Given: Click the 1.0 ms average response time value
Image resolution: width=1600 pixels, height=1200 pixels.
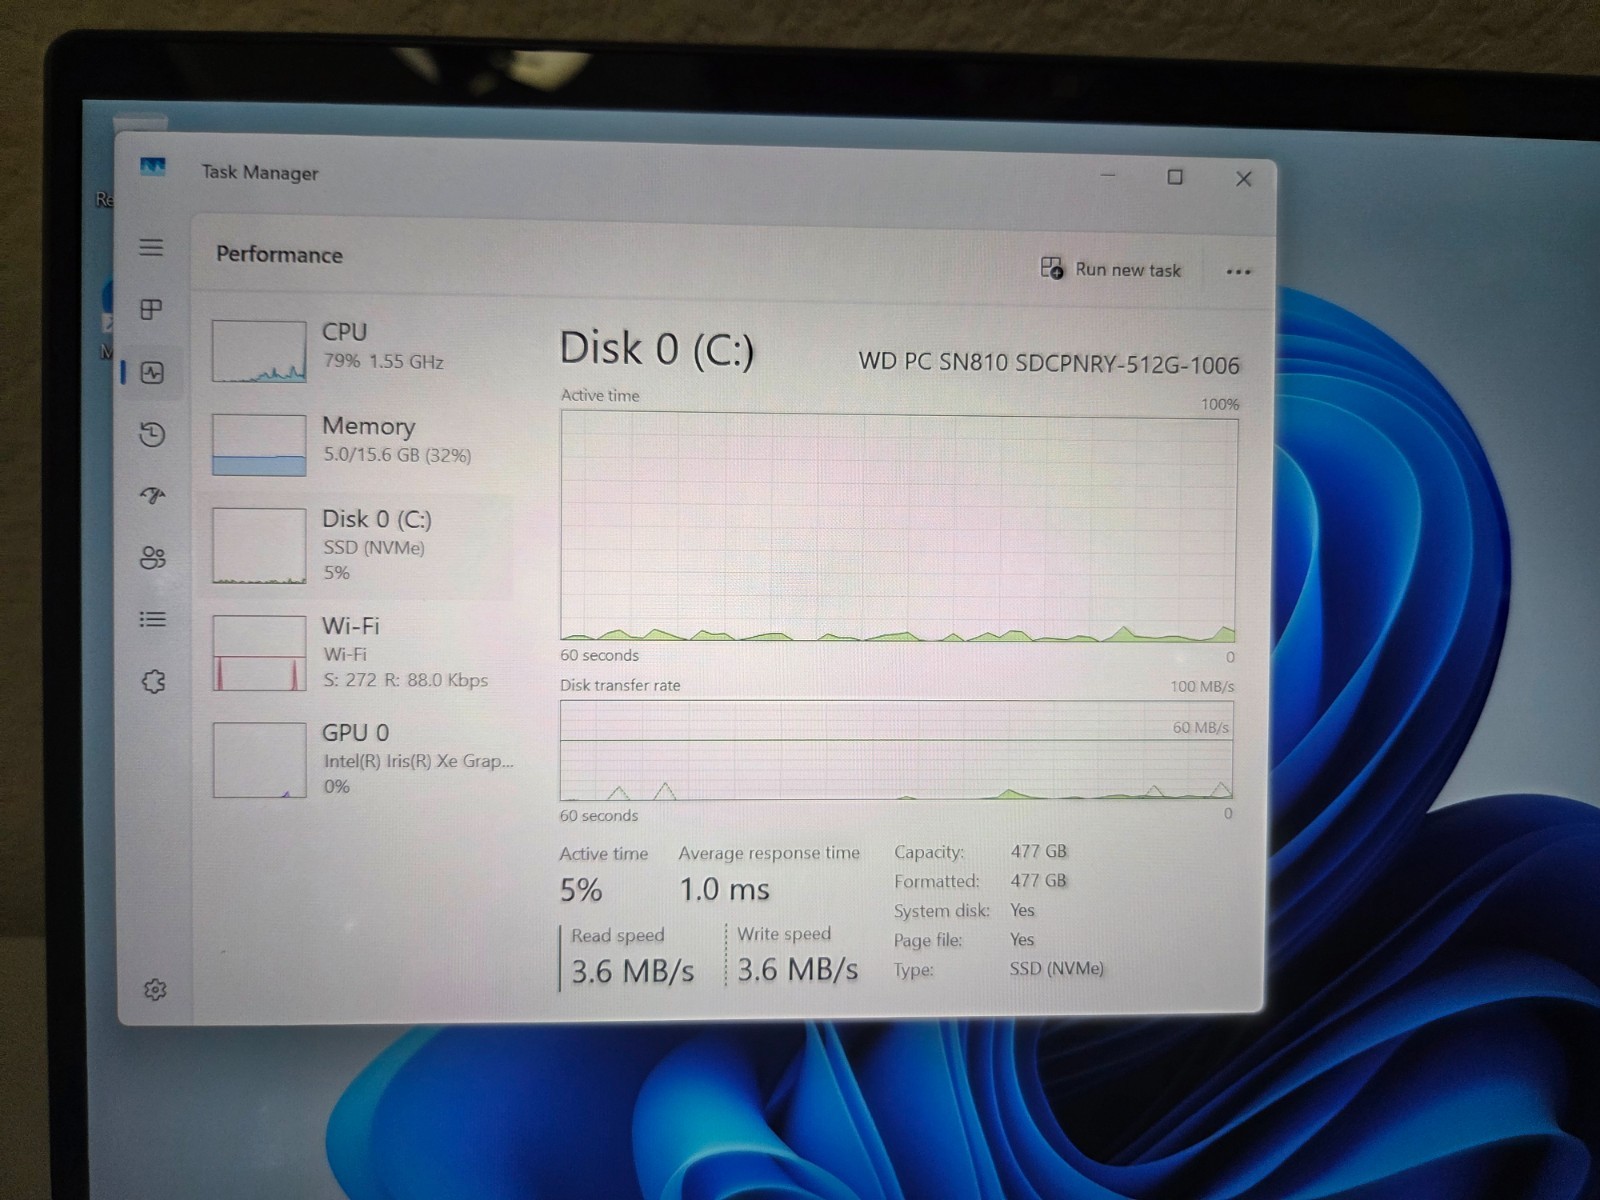Looking at the screenshot, I should coord(724,889).
